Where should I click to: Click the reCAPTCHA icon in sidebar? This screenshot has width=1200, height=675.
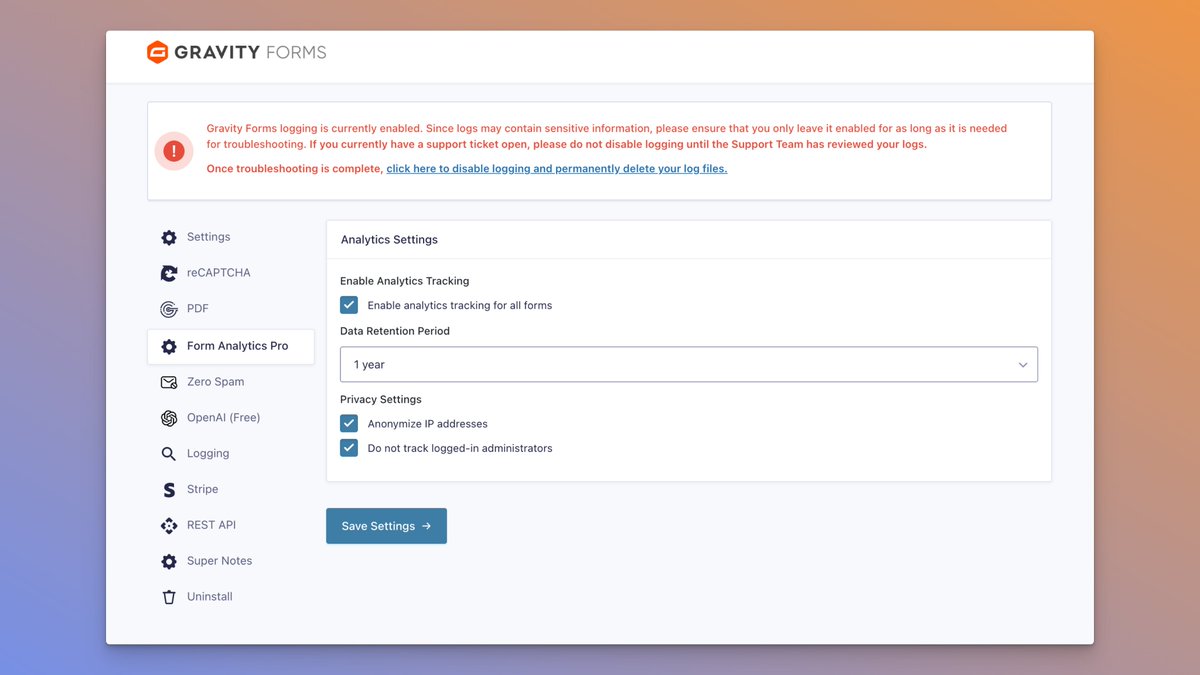coord(169,273)
